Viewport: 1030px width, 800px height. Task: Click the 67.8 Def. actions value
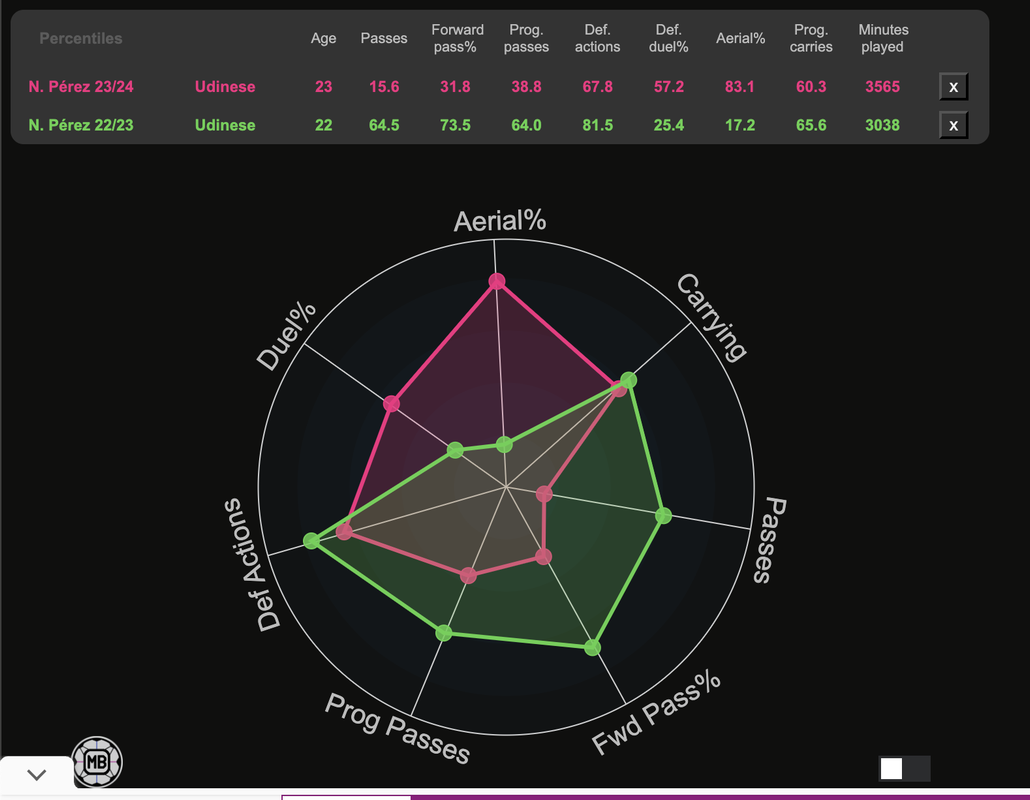[598, 87]
